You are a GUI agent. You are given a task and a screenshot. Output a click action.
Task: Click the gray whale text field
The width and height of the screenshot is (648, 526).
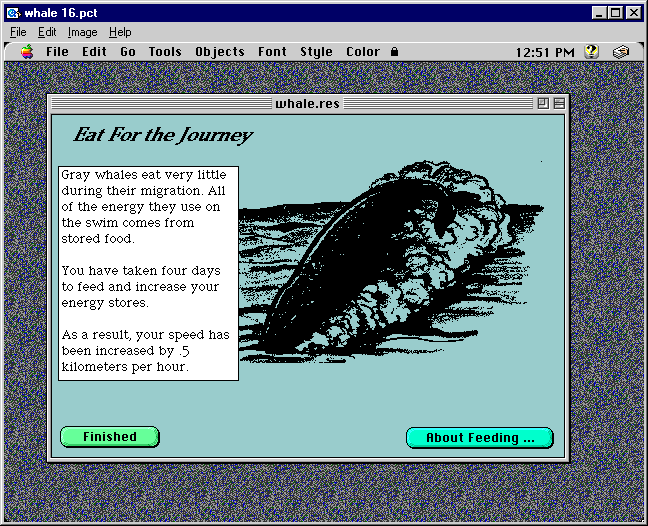click(x=148, y=274)
